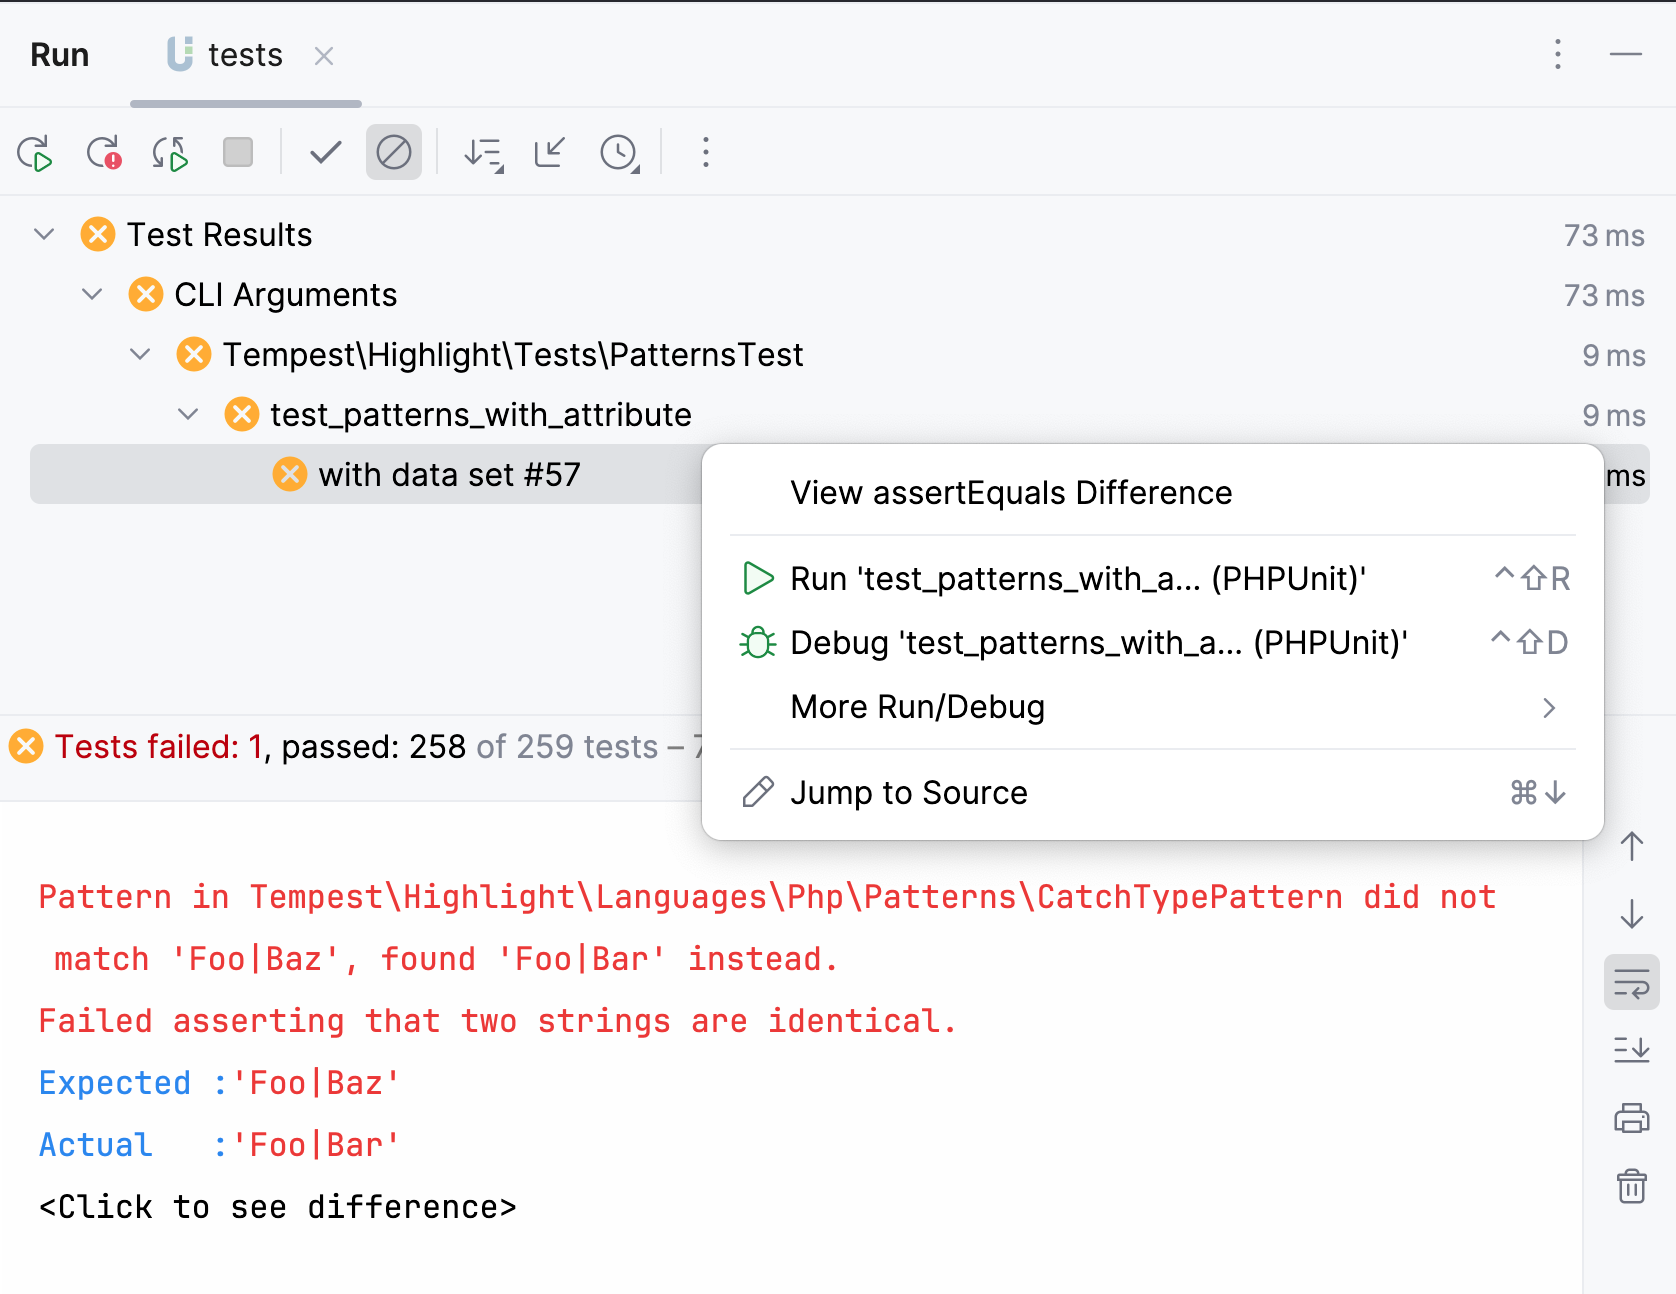Select View assertEquals Difference
This screenshot has width=1676, height=1294.
pos(1011,492)
